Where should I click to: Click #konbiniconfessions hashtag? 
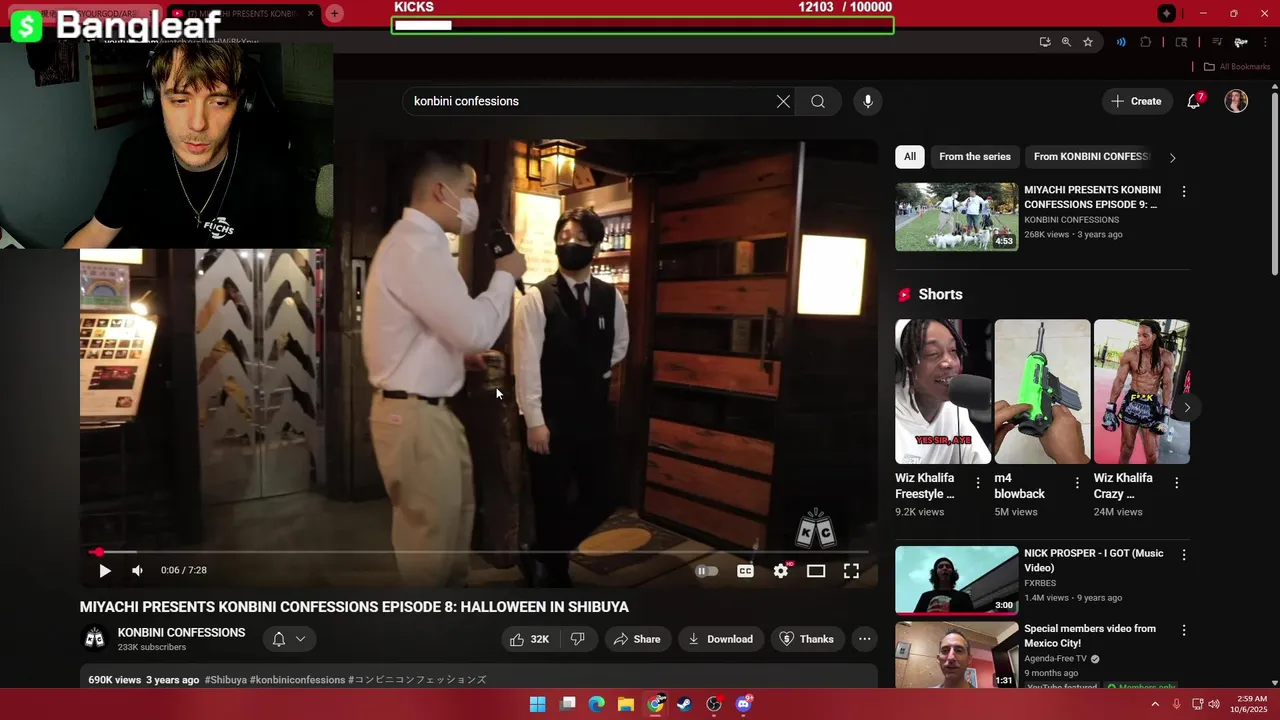297,680
